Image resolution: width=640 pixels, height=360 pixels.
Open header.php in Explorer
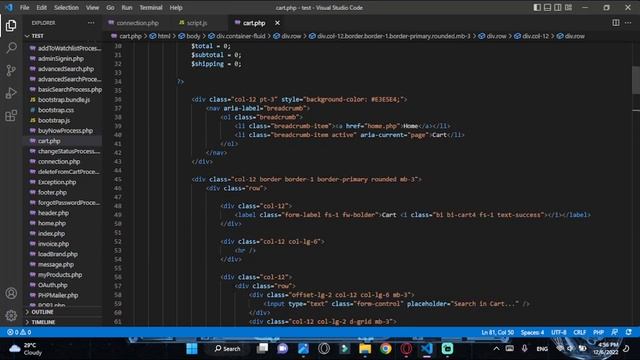coord(53,213)
